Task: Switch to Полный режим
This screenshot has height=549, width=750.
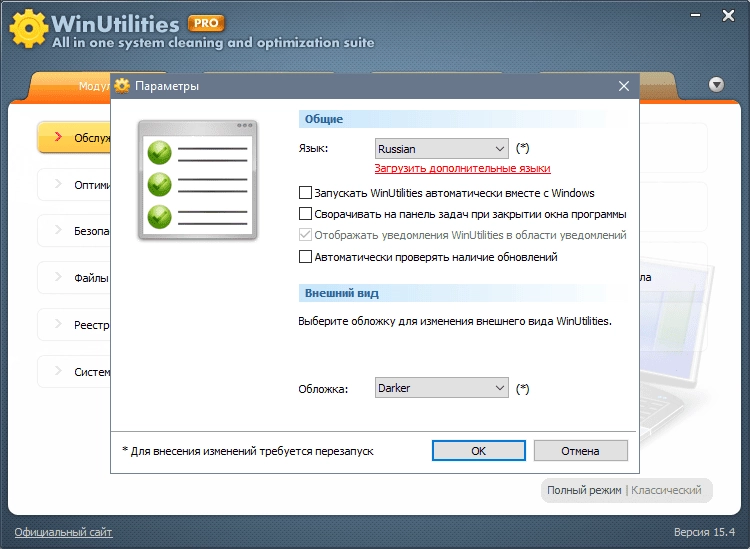Action: coord(584,490)
